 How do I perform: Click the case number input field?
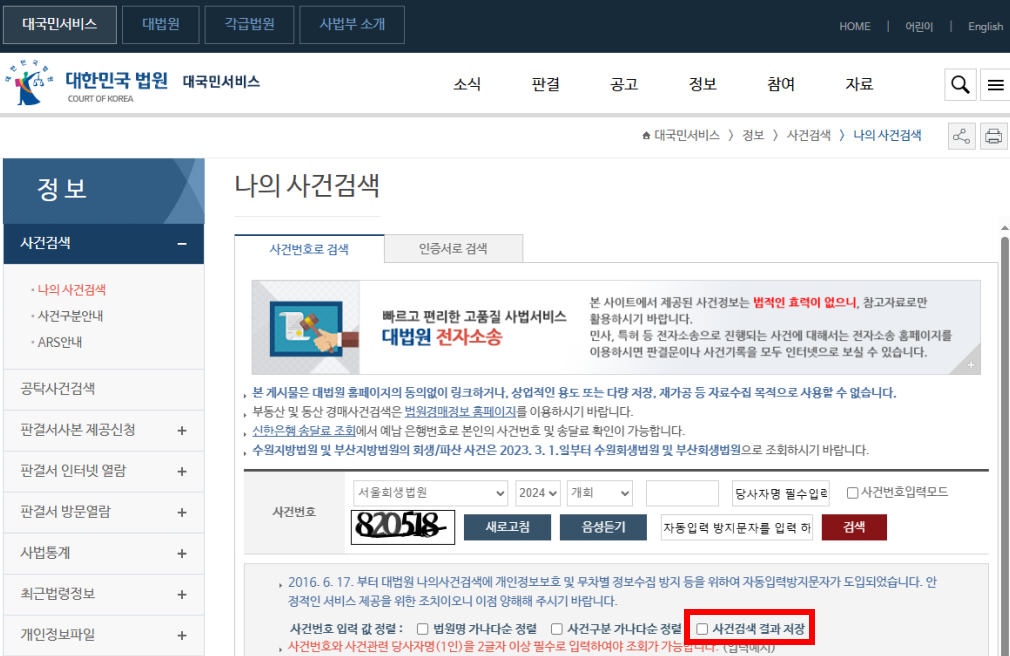[x=682, y=493]
